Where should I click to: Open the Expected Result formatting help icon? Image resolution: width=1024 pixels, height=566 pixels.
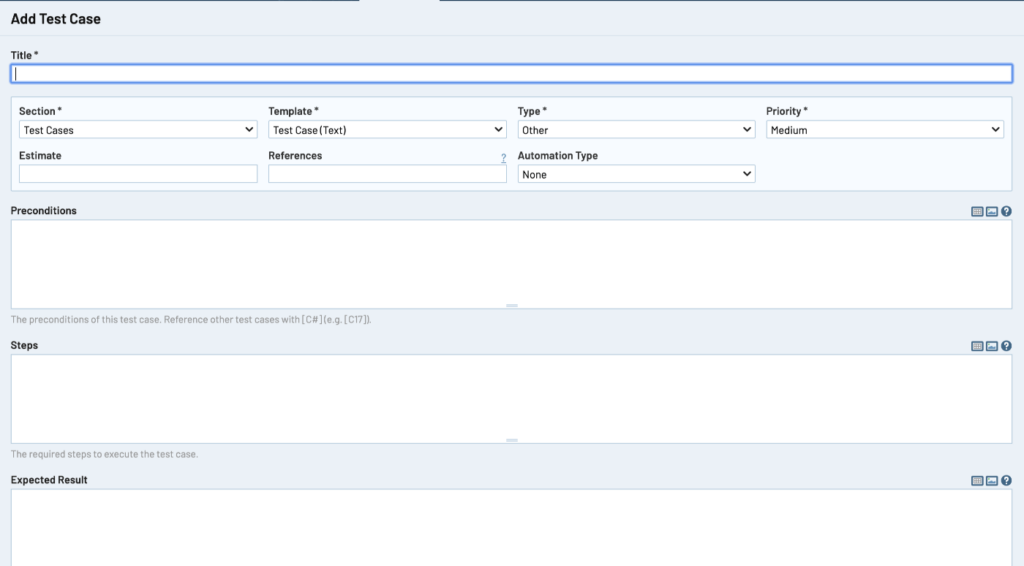(1006, 480)
